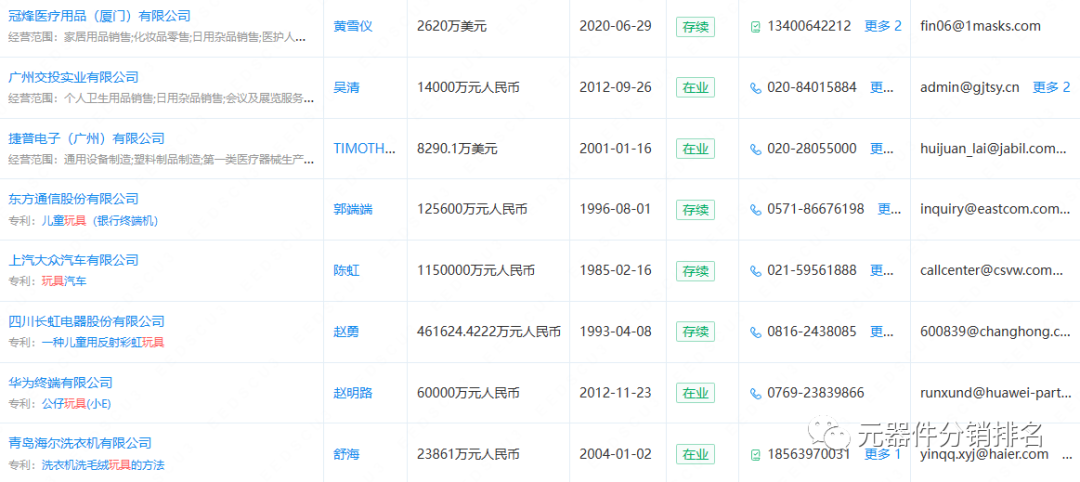Click phone icon beside 021-59561888
Screen dimensions: 1080x482
(x=756, y=271)
